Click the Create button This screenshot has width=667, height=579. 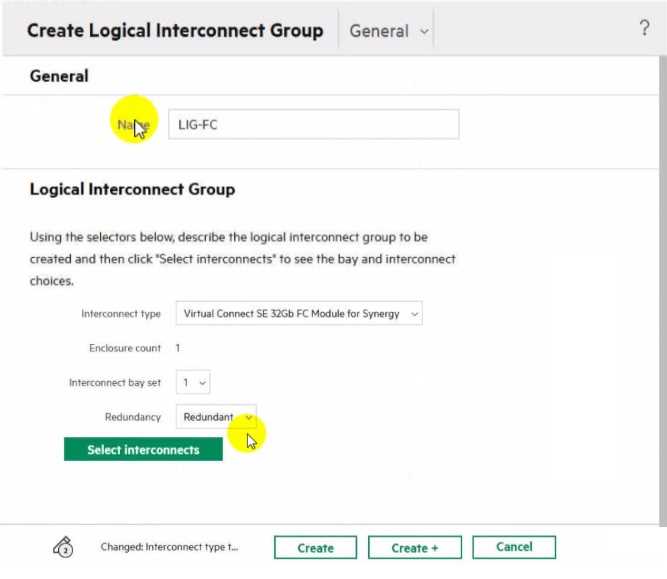[x=315, y=548]
